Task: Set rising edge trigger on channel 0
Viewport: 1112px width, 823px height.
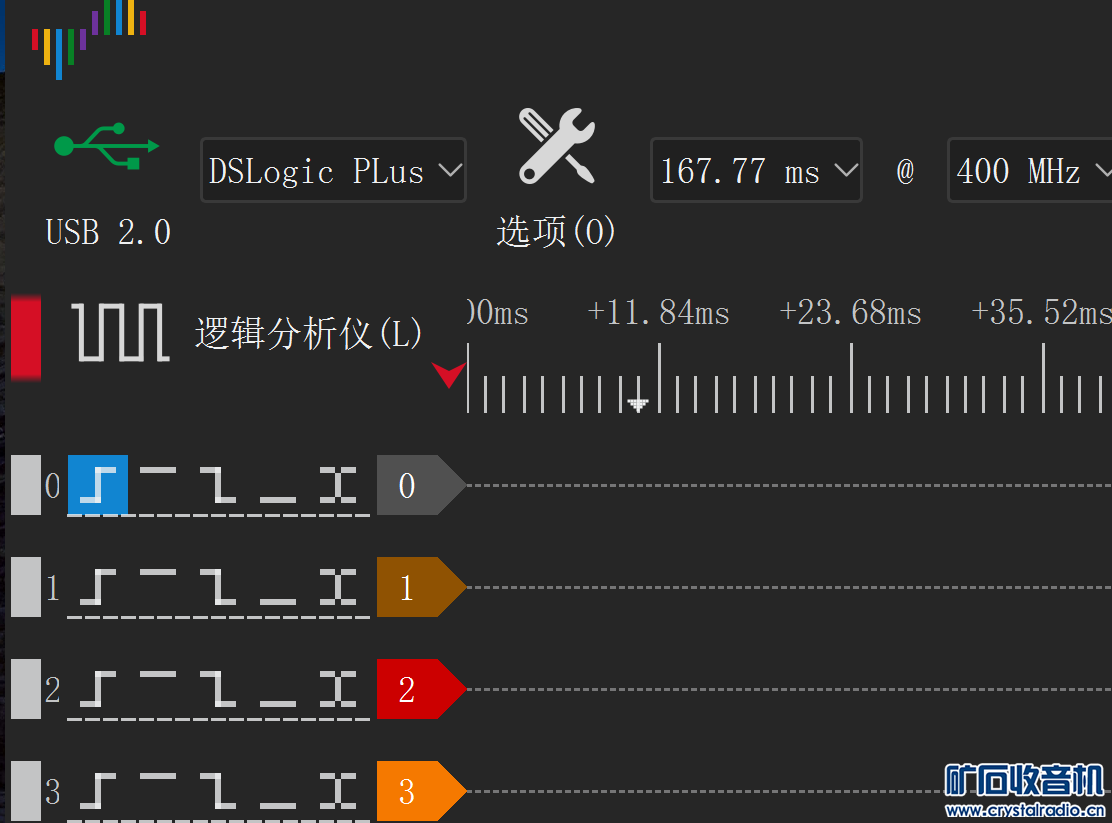Action: point(98,485)
